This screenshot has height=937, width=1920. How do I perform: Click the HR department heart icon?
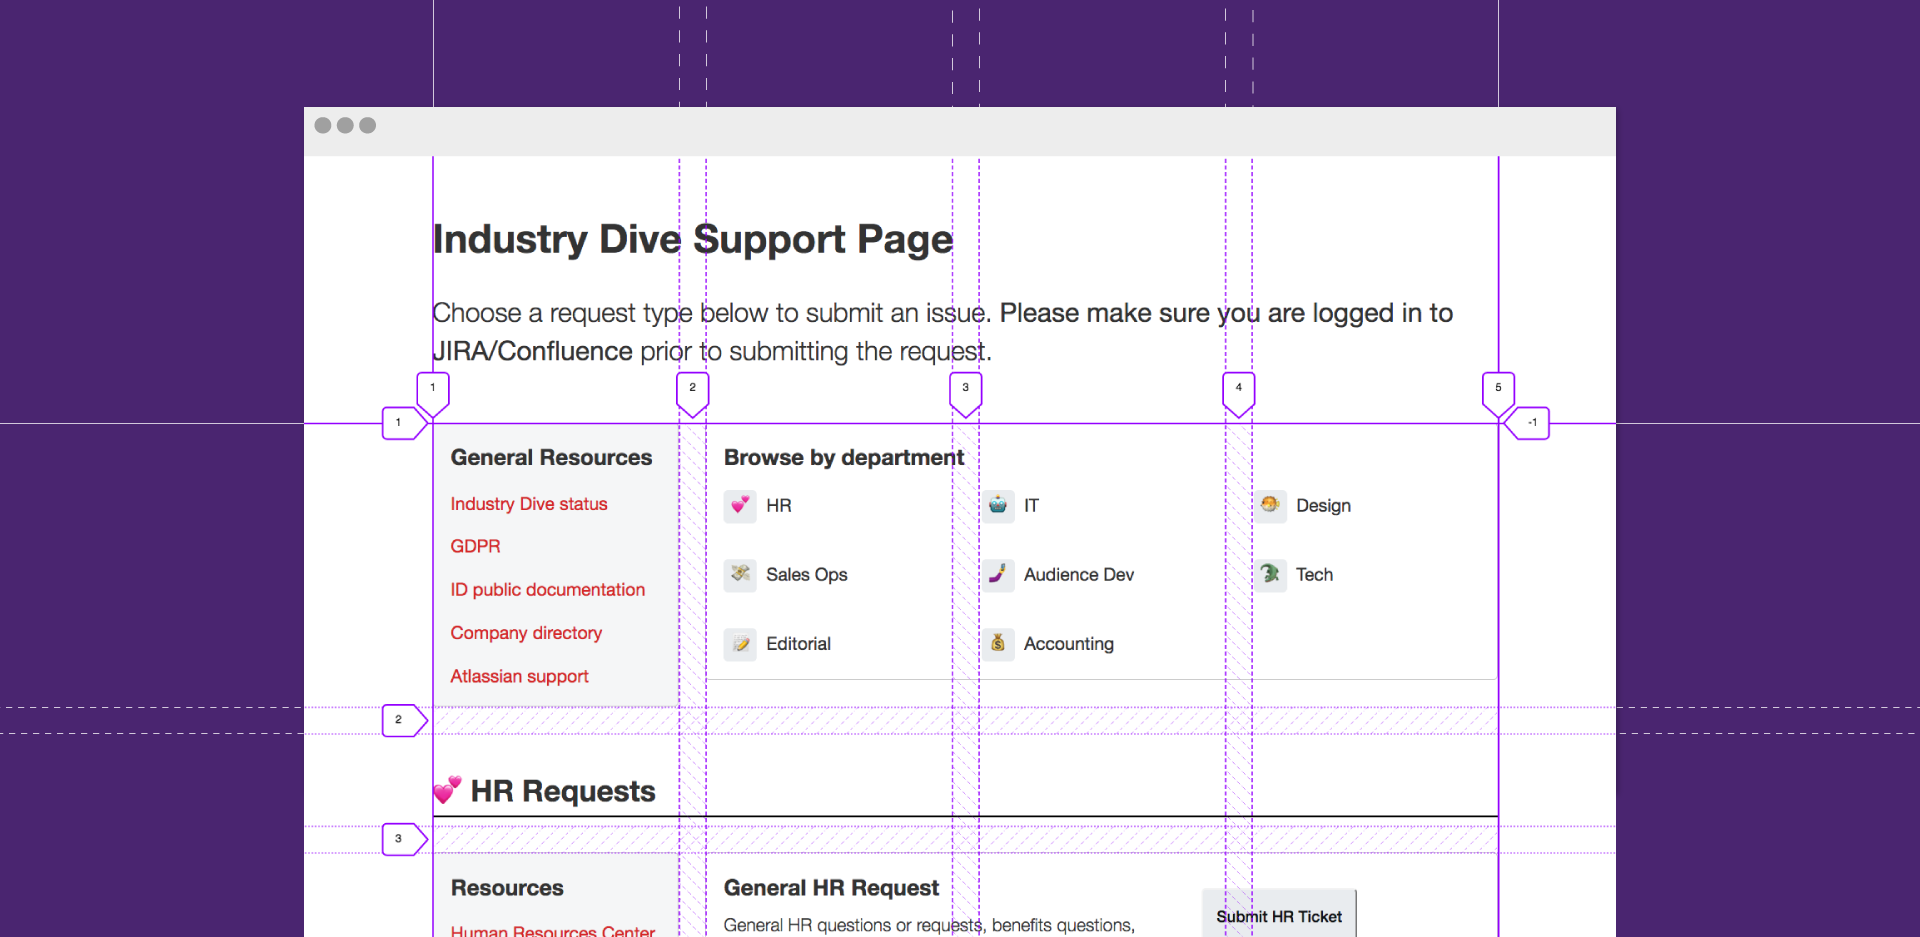[x=740, y=505]
